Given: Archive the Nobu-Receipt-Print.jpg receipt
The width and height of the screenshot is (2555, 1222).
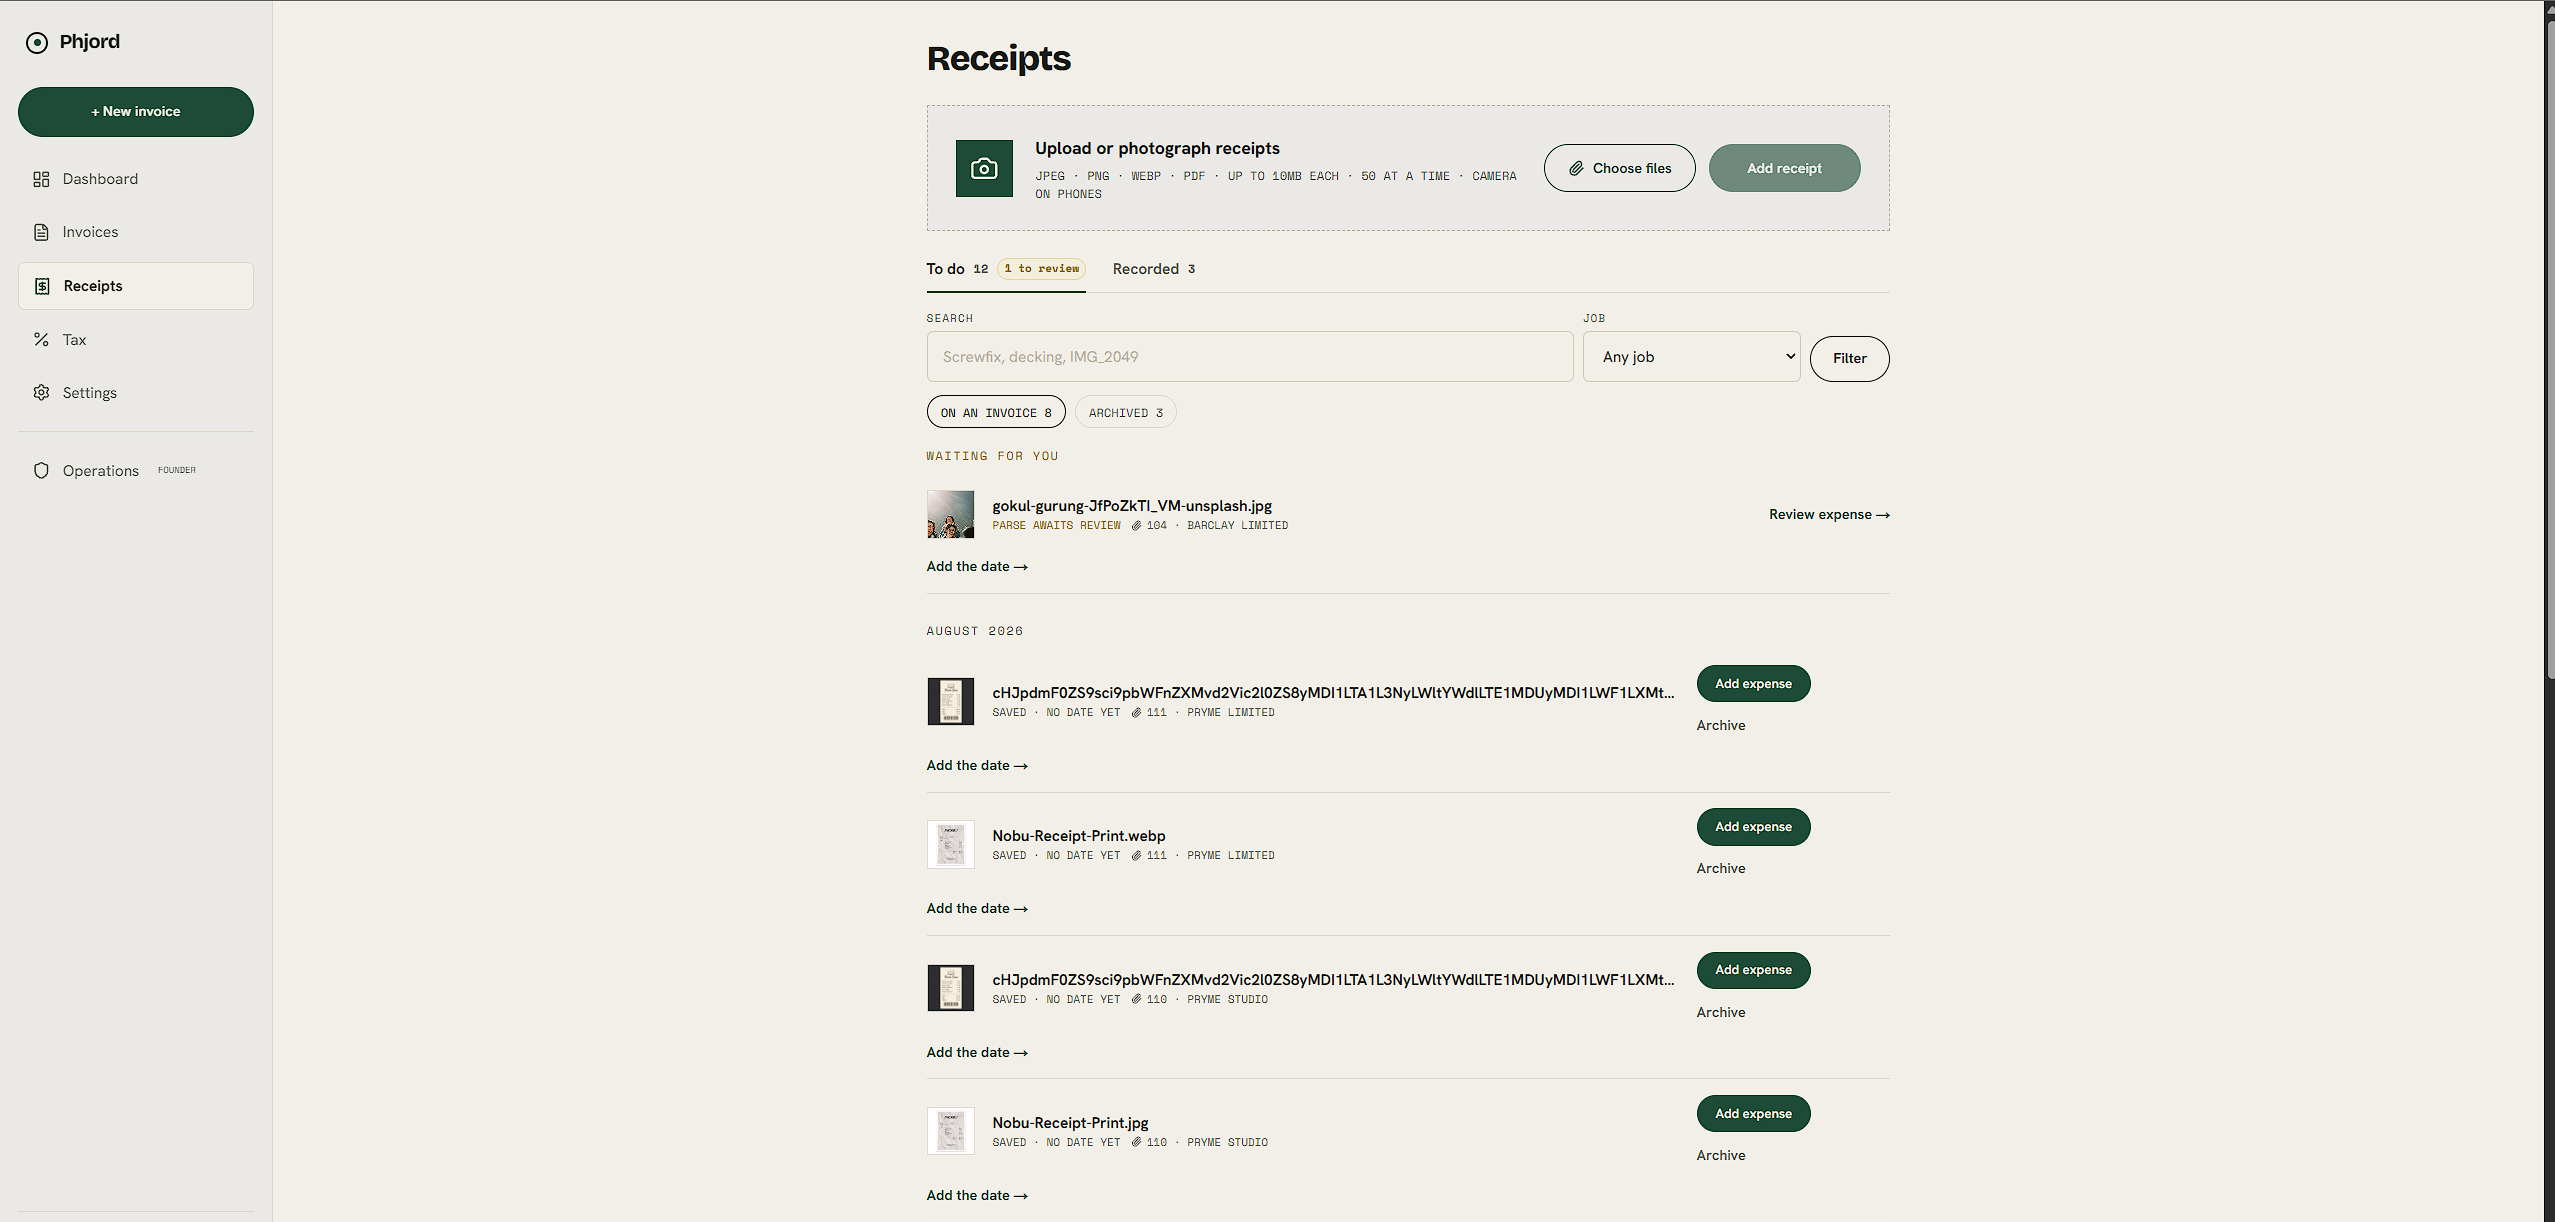Looking at the screenshot, I should [x=1720, y=1155].
